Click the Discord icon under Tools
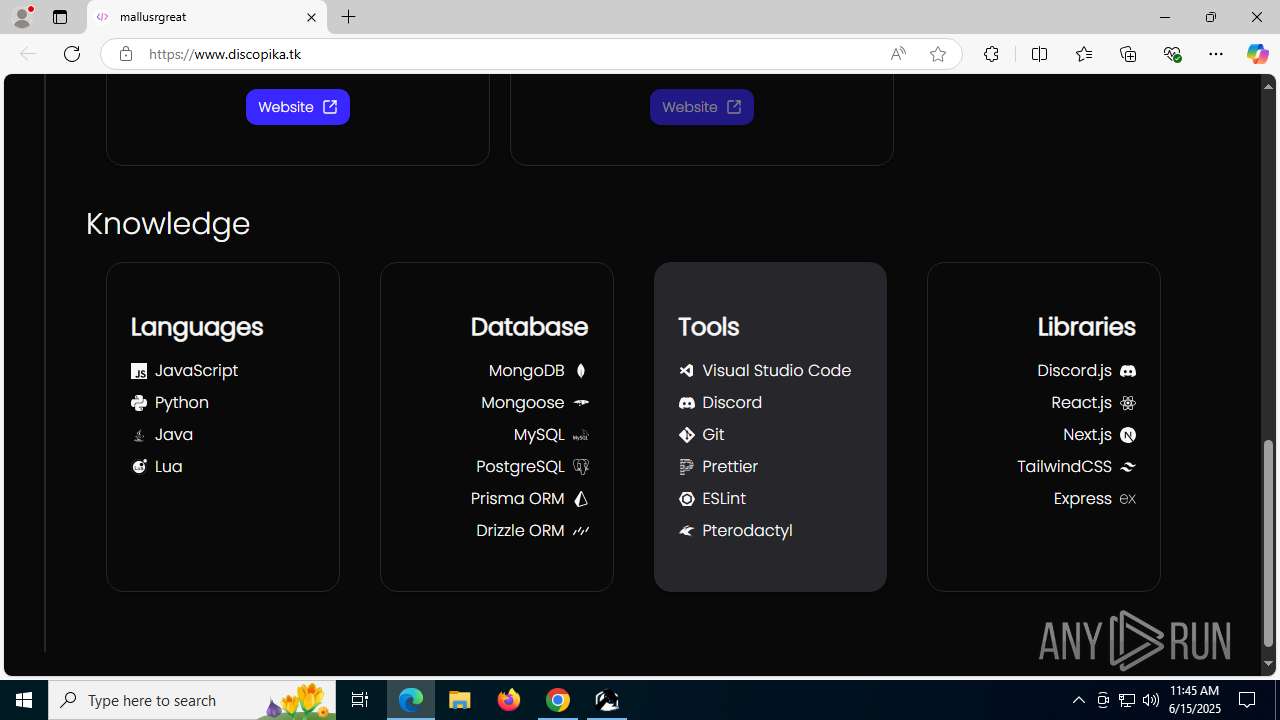The height and width of the screenshot is (720, 1280). coord(686,403)
